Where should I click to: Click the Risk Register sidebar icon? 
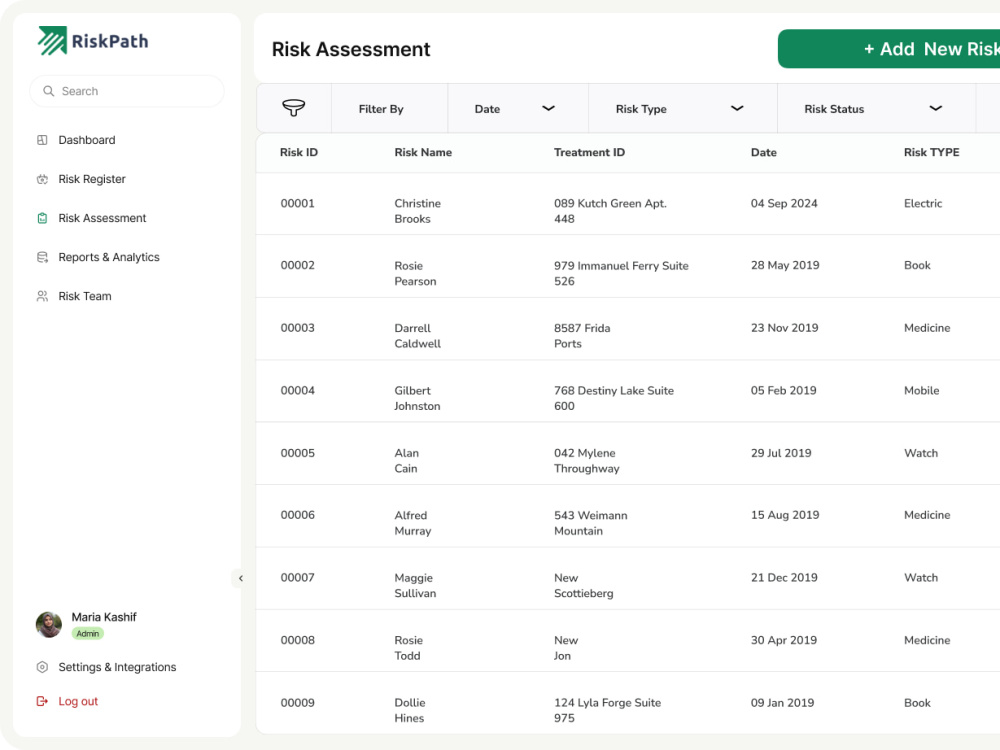[x=42, y=179]
